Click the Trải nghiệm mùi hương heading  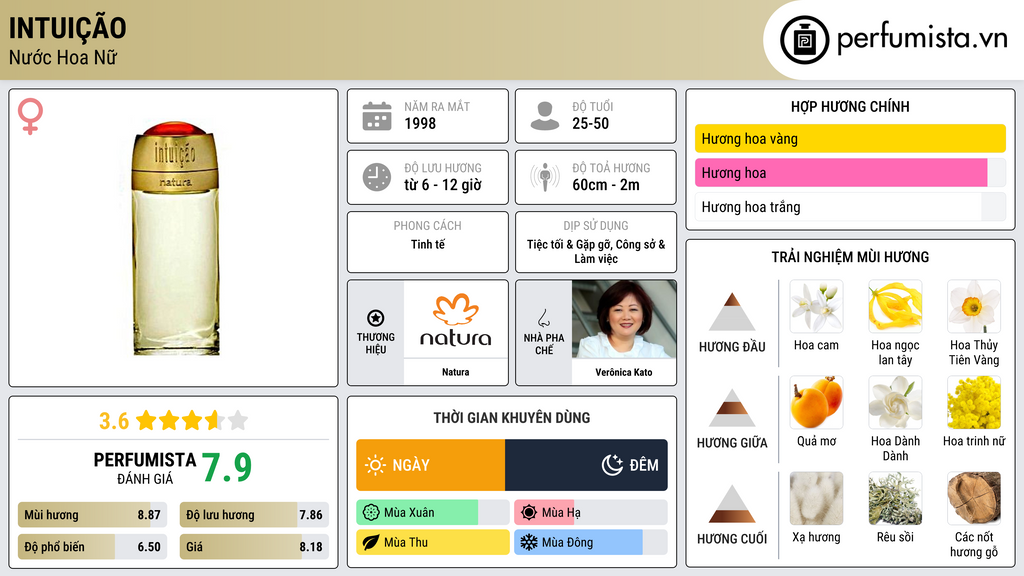coord(850,257)
